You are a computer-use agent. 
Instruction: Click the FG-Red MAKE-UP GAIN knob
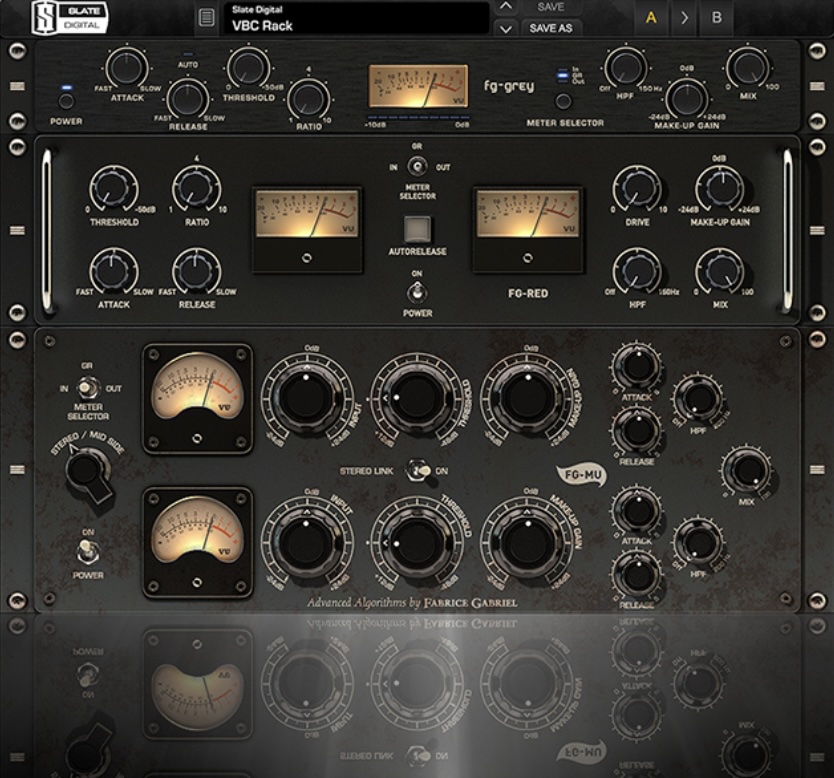pyautogui.click(x=720, y=189)
